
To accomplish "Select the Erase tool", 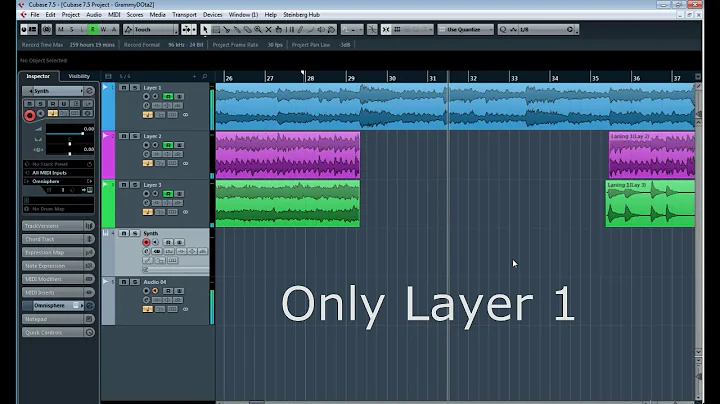I will click(x=248, y=29).
